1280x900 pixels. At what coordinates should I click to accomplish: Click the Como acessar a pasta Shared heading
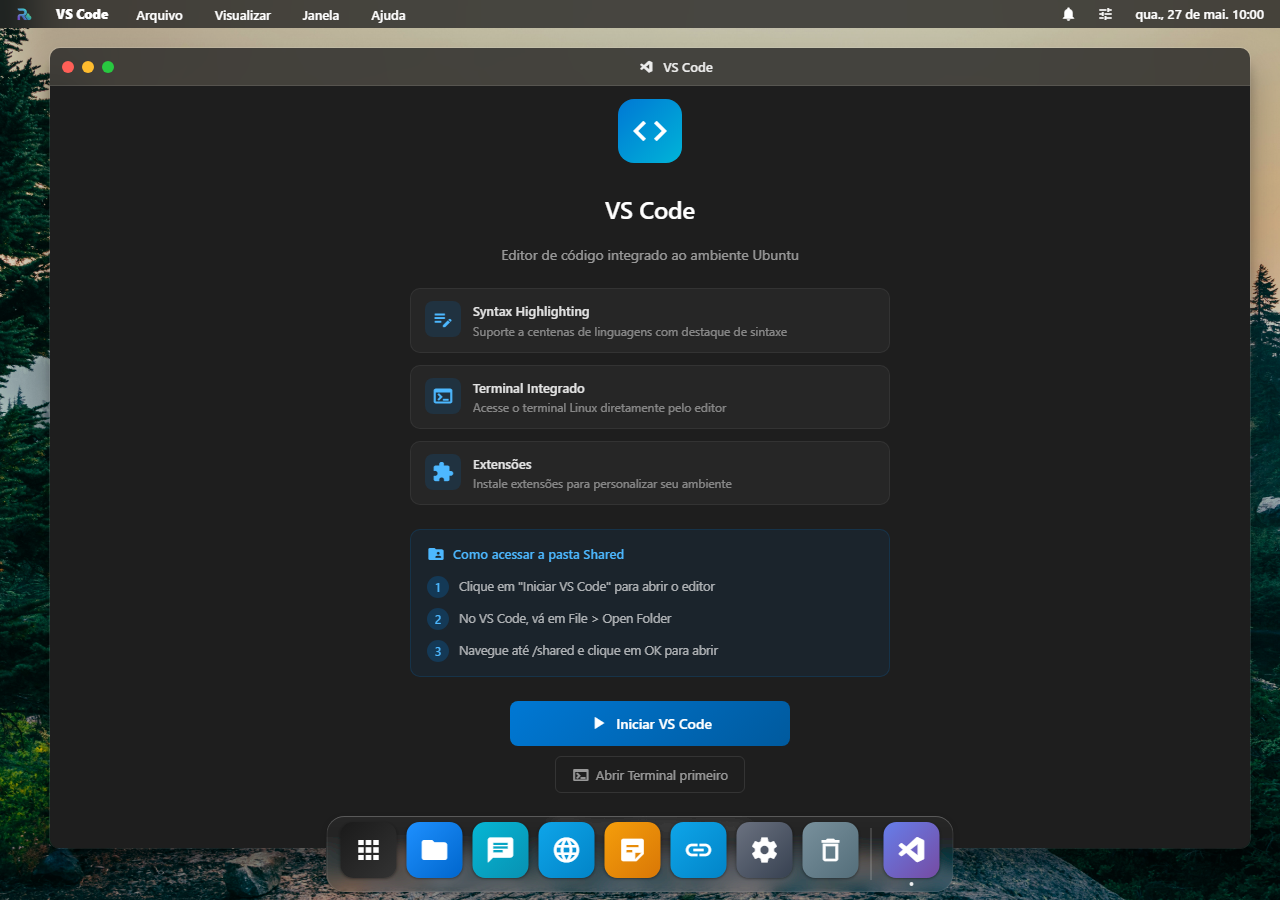click(x=538, y=554)
